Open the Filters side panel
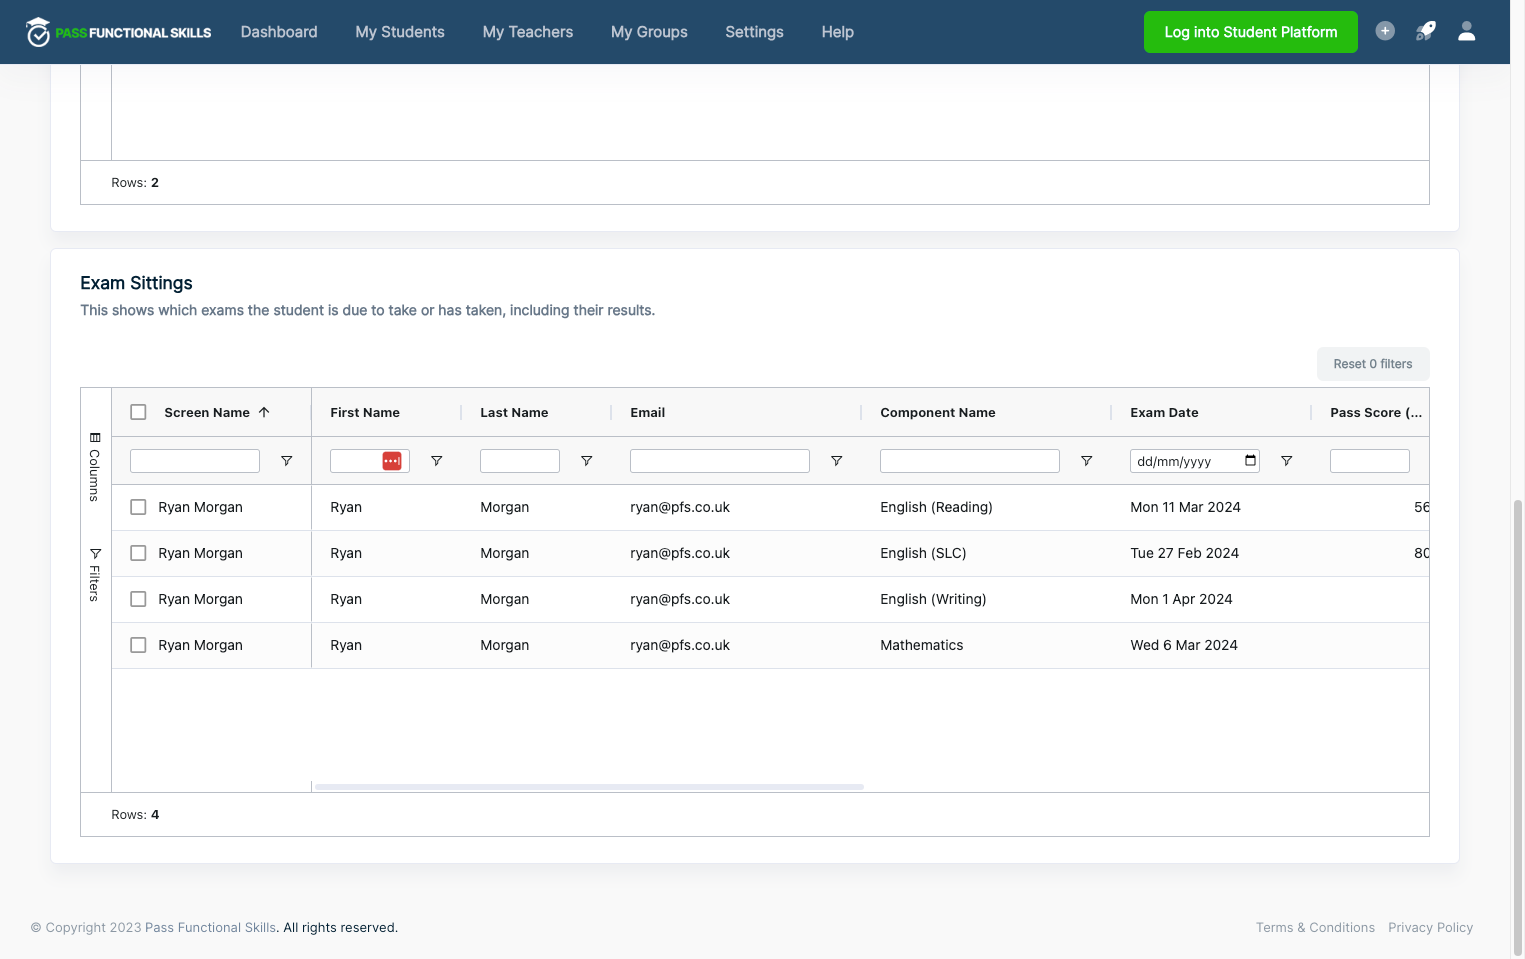 95,574
